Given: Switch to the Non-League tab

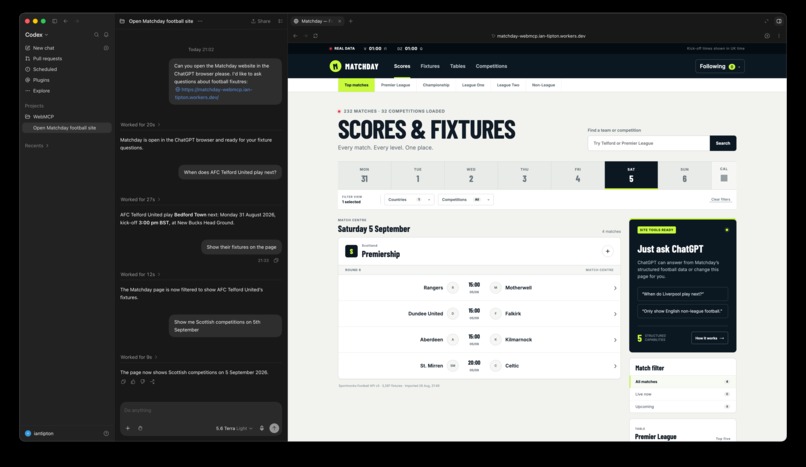Looking at the screenshot, I should pos(543,85).
